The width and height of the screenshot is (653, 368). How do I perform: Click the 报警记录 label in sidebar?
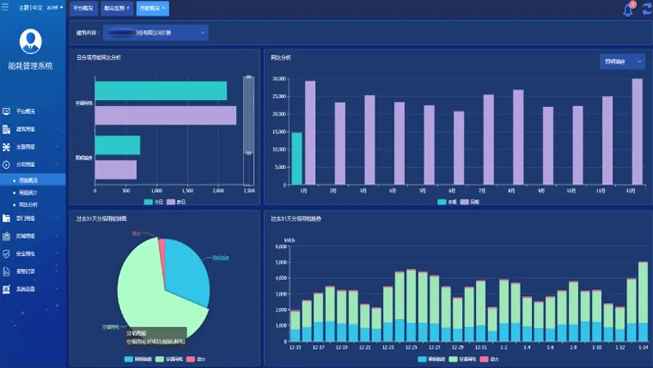(x=25, y=271)
